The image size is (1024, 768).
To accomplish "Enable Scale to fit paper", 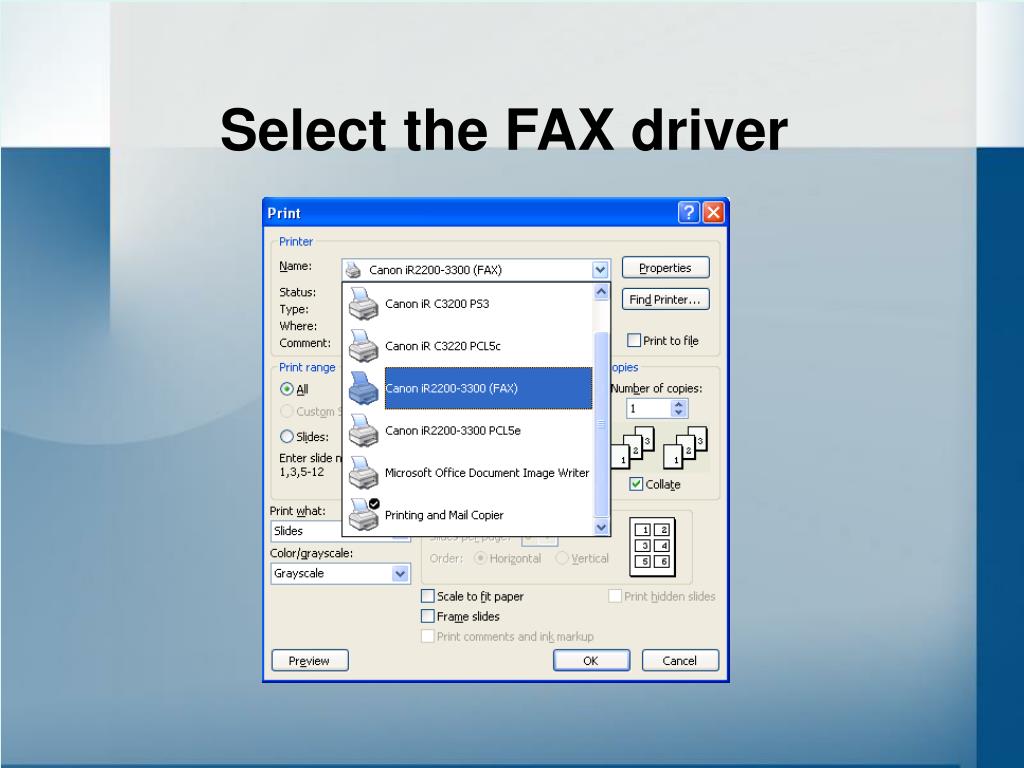I will coord(428,596).
